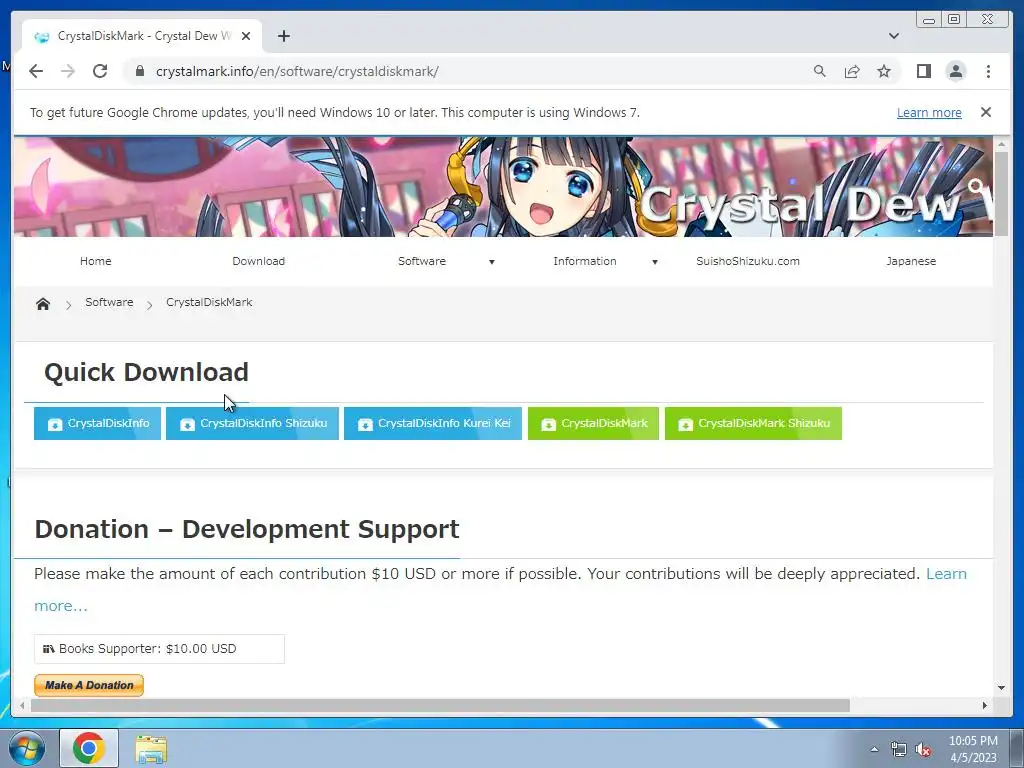Expand the Information submenu arrow
This screenshot has height=768, width=1024.
click(654, 262)
